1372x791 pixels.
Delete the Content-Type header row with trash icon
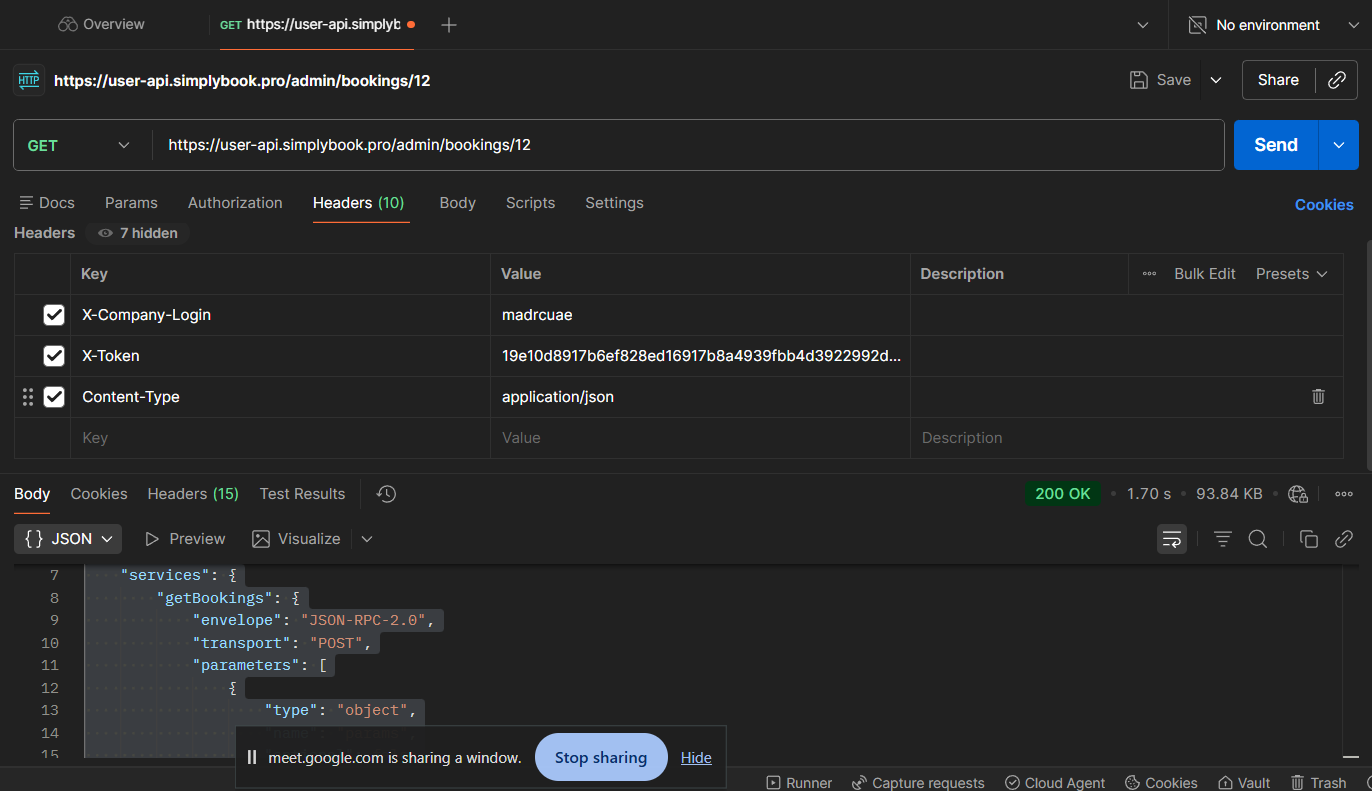click(1318, 397)
